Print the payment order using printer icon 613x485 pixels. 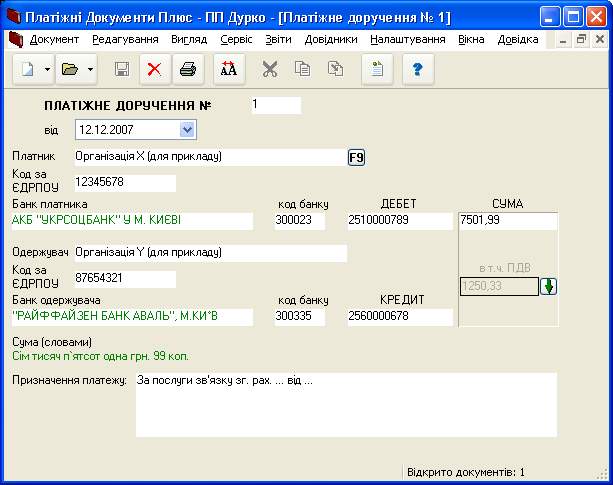pos(188,70)
